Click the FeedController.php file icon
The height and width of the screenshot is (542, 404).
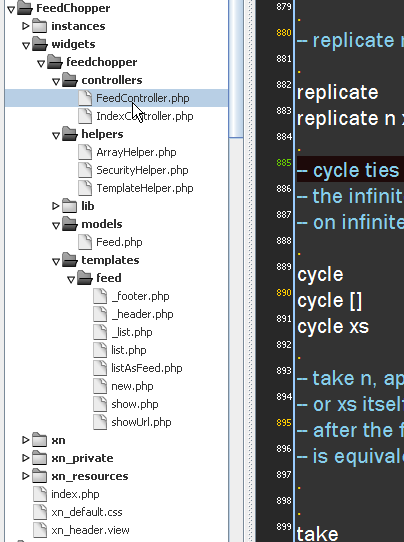85,98
